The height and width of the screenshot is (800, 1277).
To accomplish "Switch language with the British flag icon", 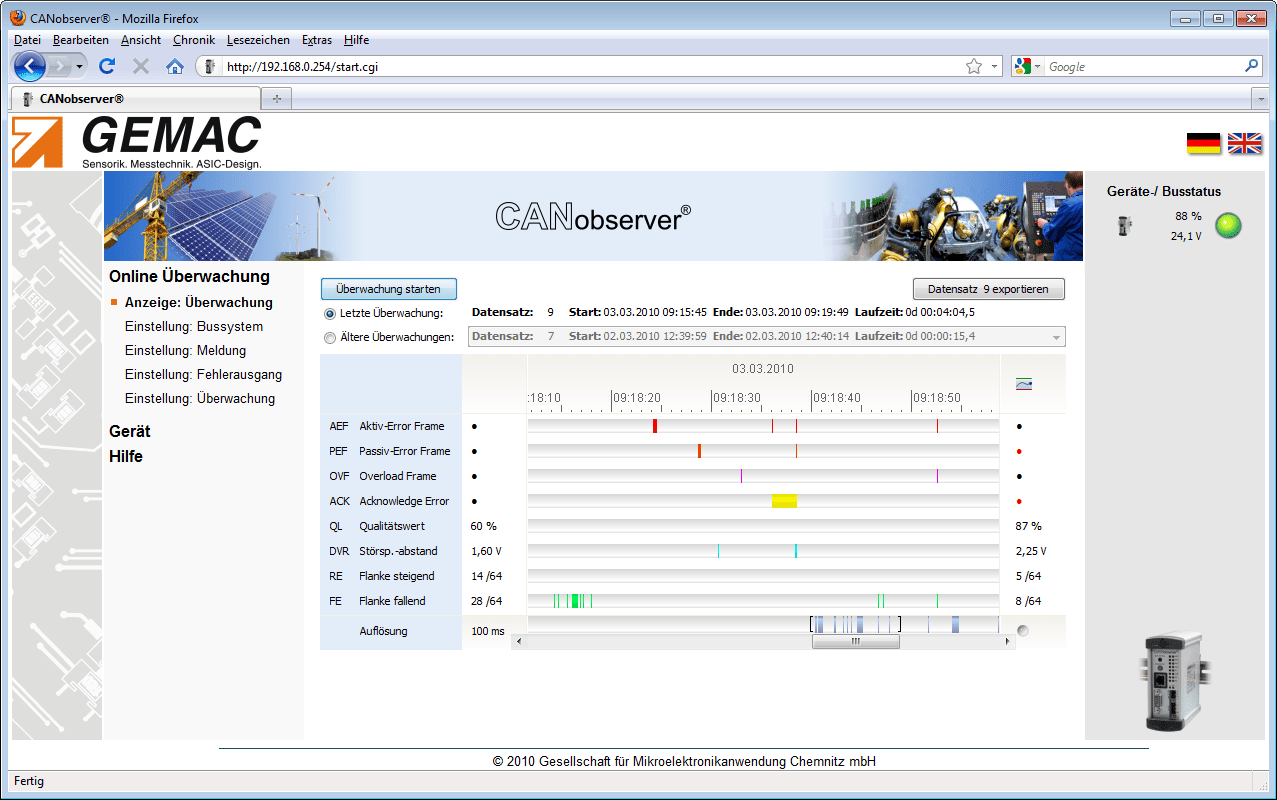I will point(1244,144).
